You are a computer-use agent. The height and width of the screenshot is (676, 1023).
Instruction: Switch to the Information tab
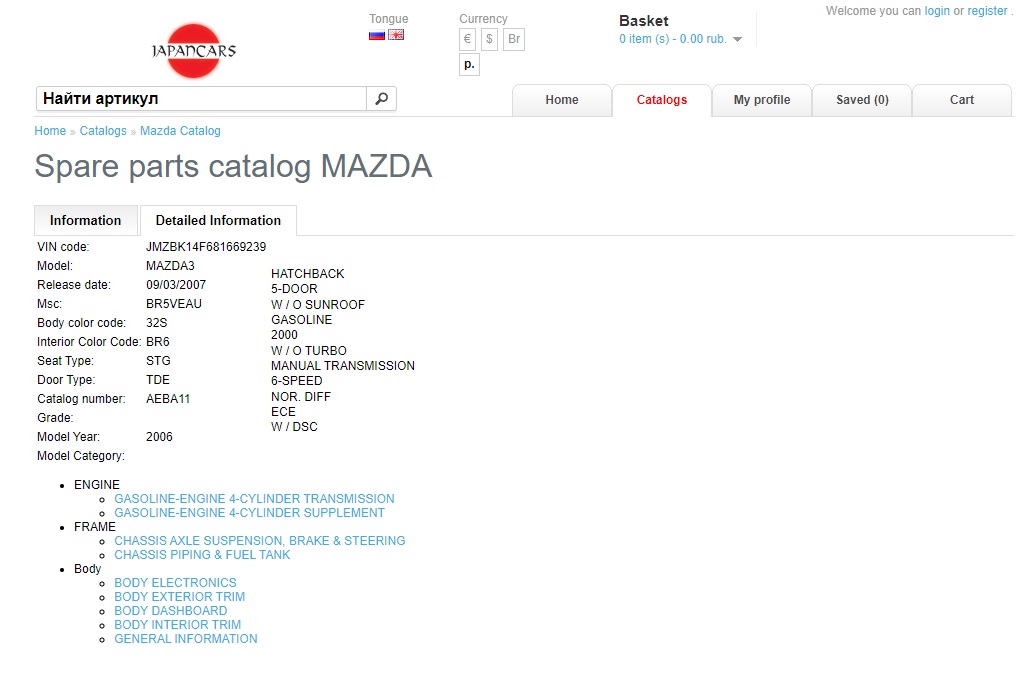86,221
